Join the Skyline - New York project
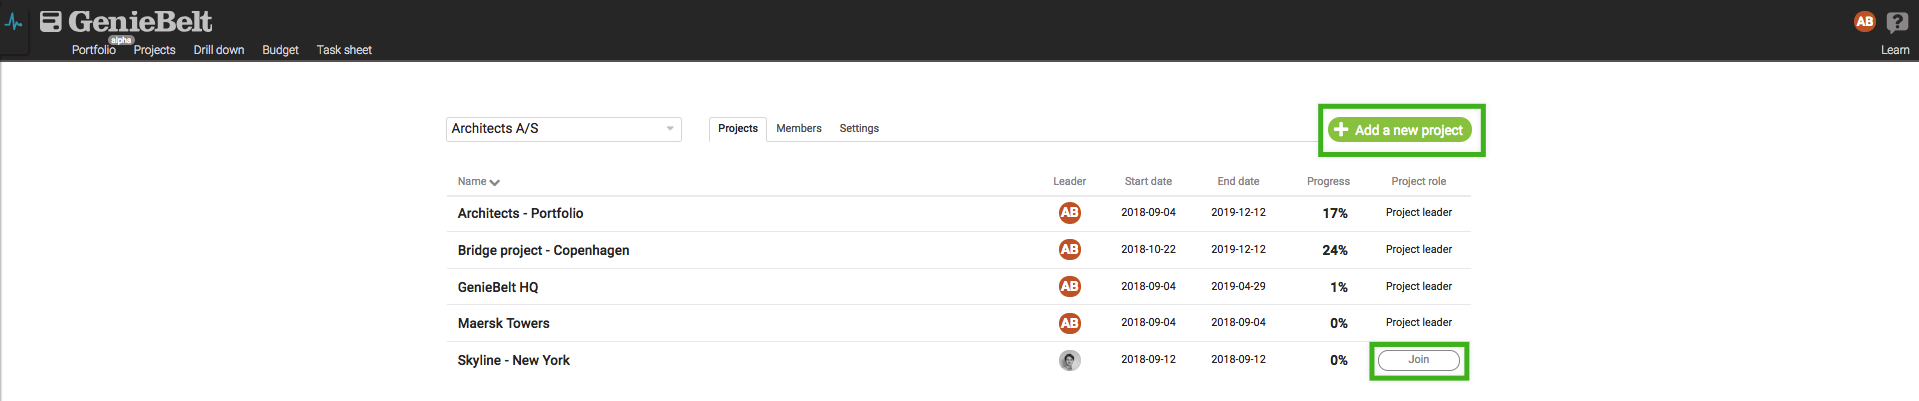The width and height of the screenshot is (1919, 401). (1419, 360)
